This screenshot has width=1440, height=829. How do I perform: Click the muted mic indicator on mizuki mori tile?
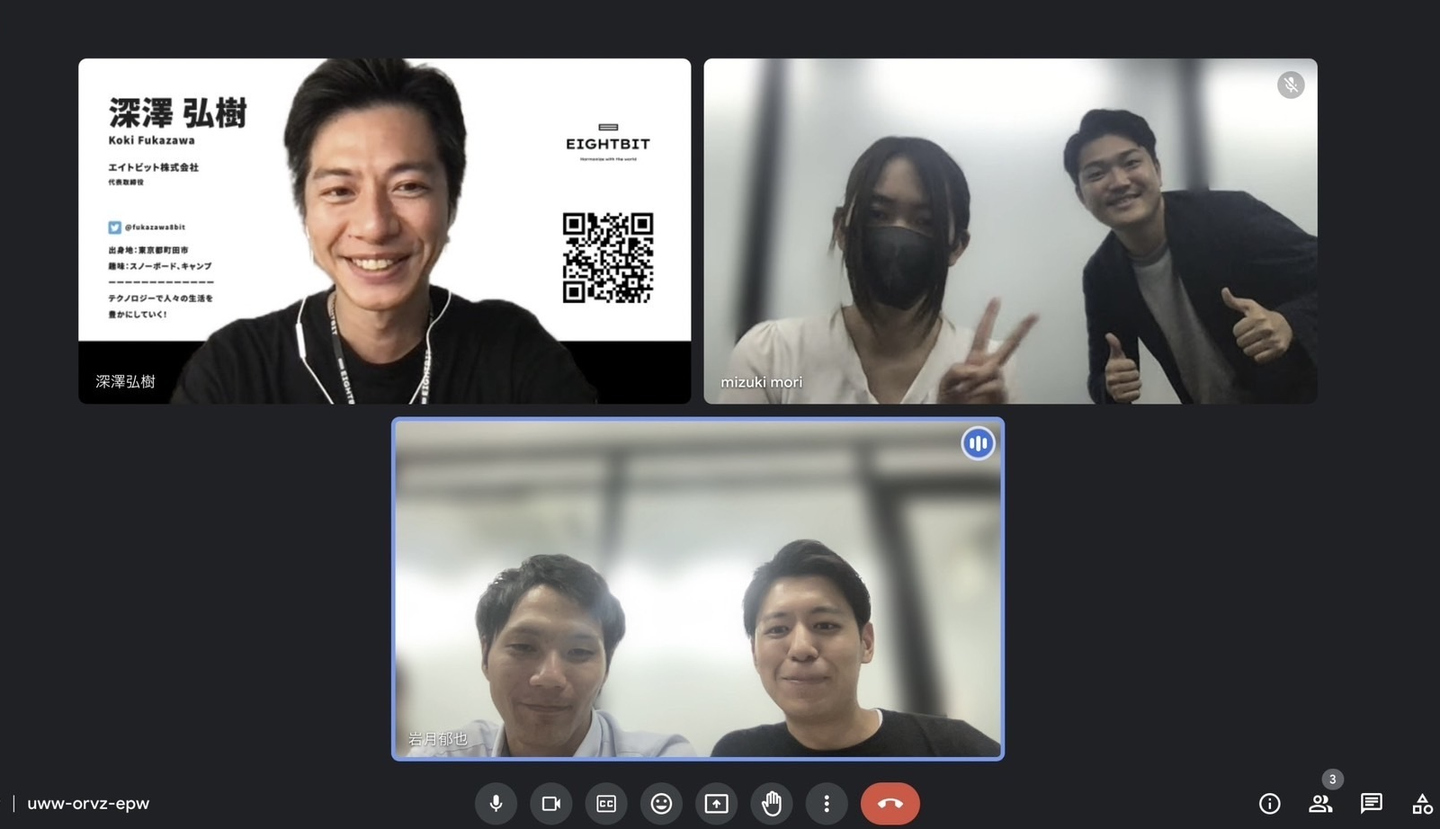coord(1291,85)
